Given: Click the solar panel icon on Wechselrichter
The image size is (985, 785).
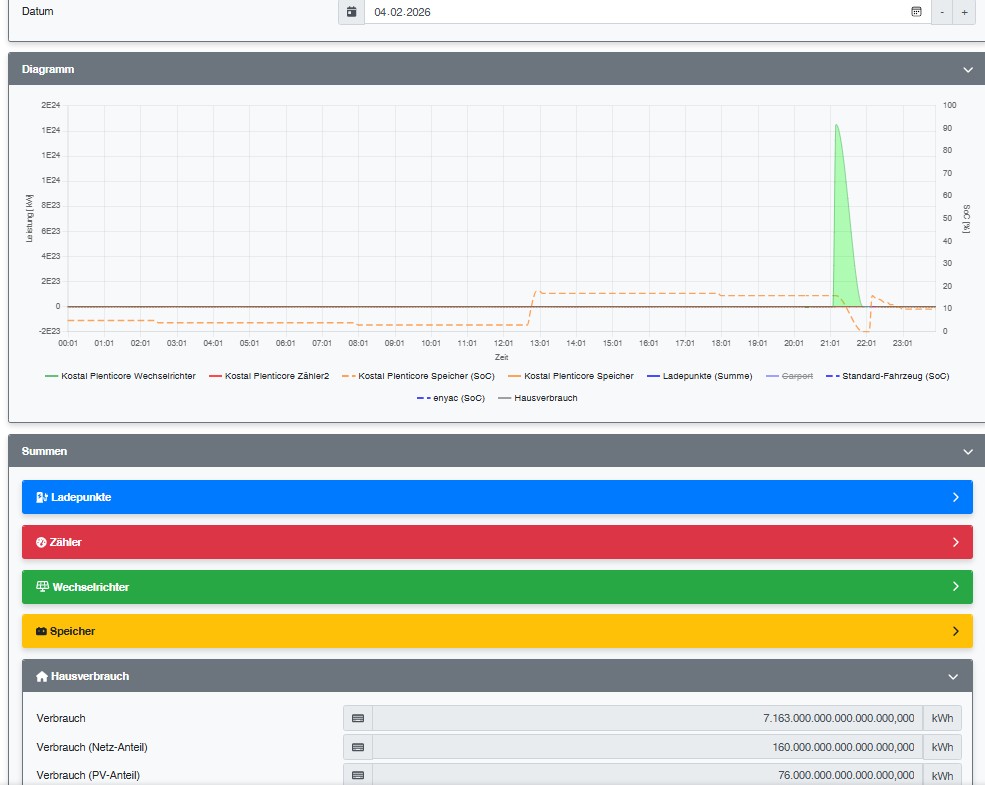Looking at the screenshot, I should pyautogui.click(x=42, y=587).
